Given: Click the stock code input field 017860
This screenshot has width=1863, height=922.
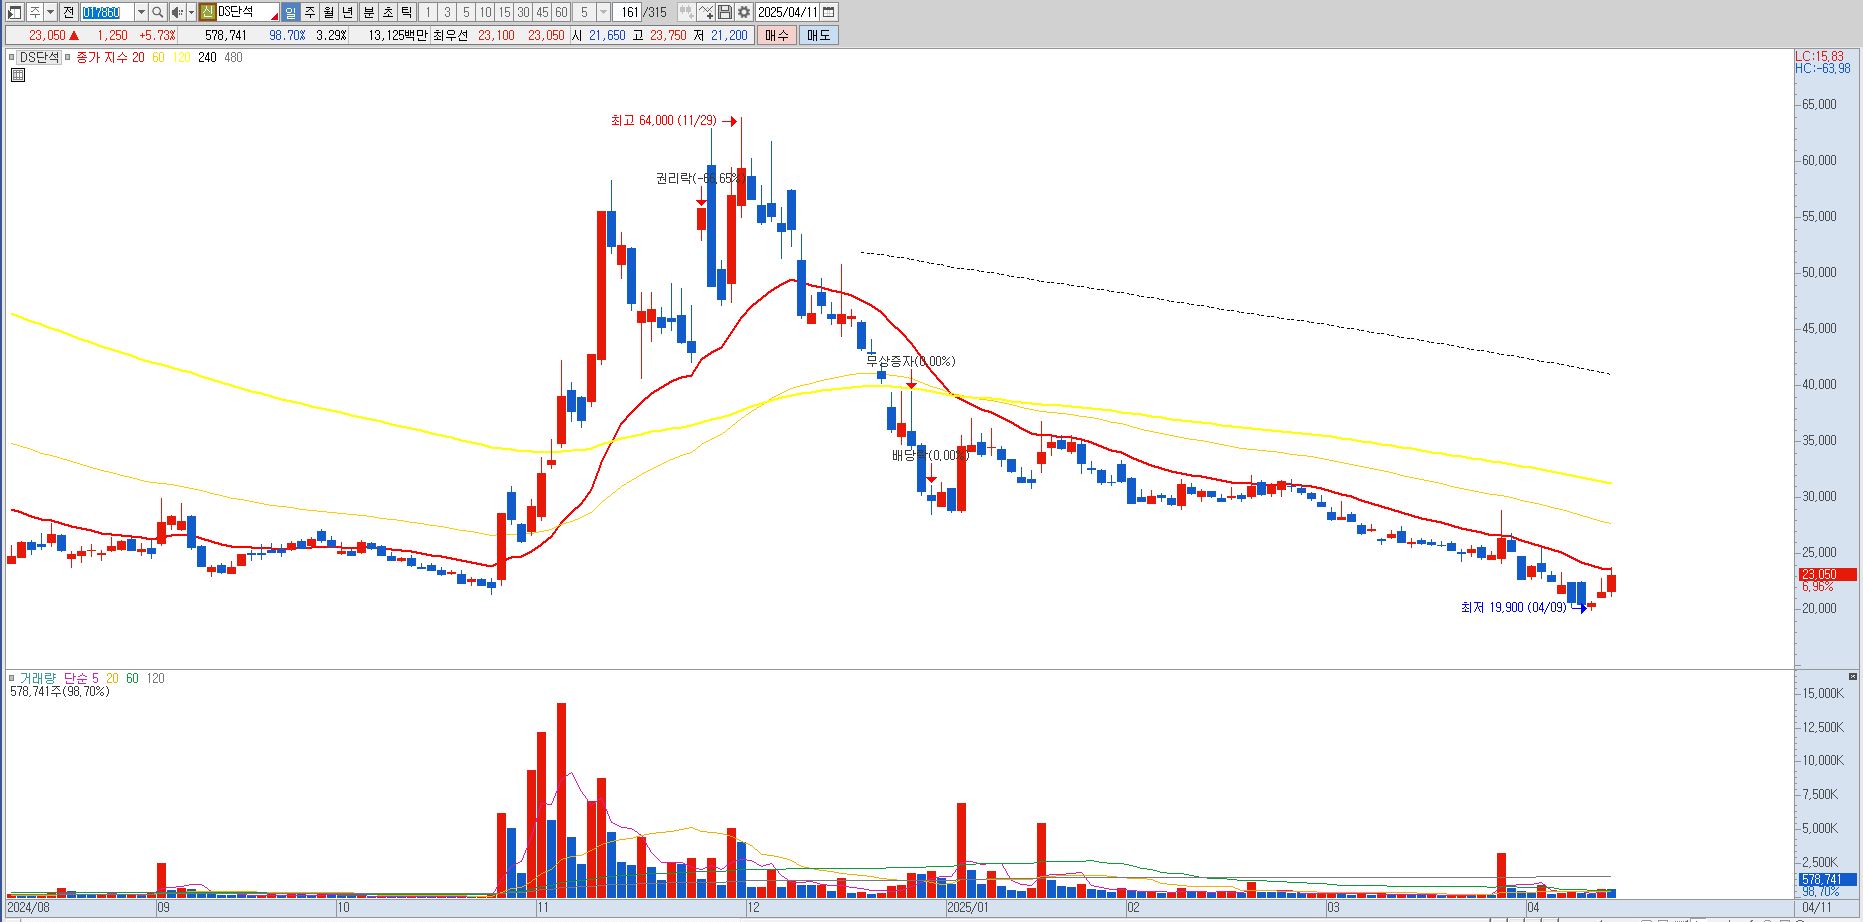Looking at the screenshot, I should tap(107, 12).
